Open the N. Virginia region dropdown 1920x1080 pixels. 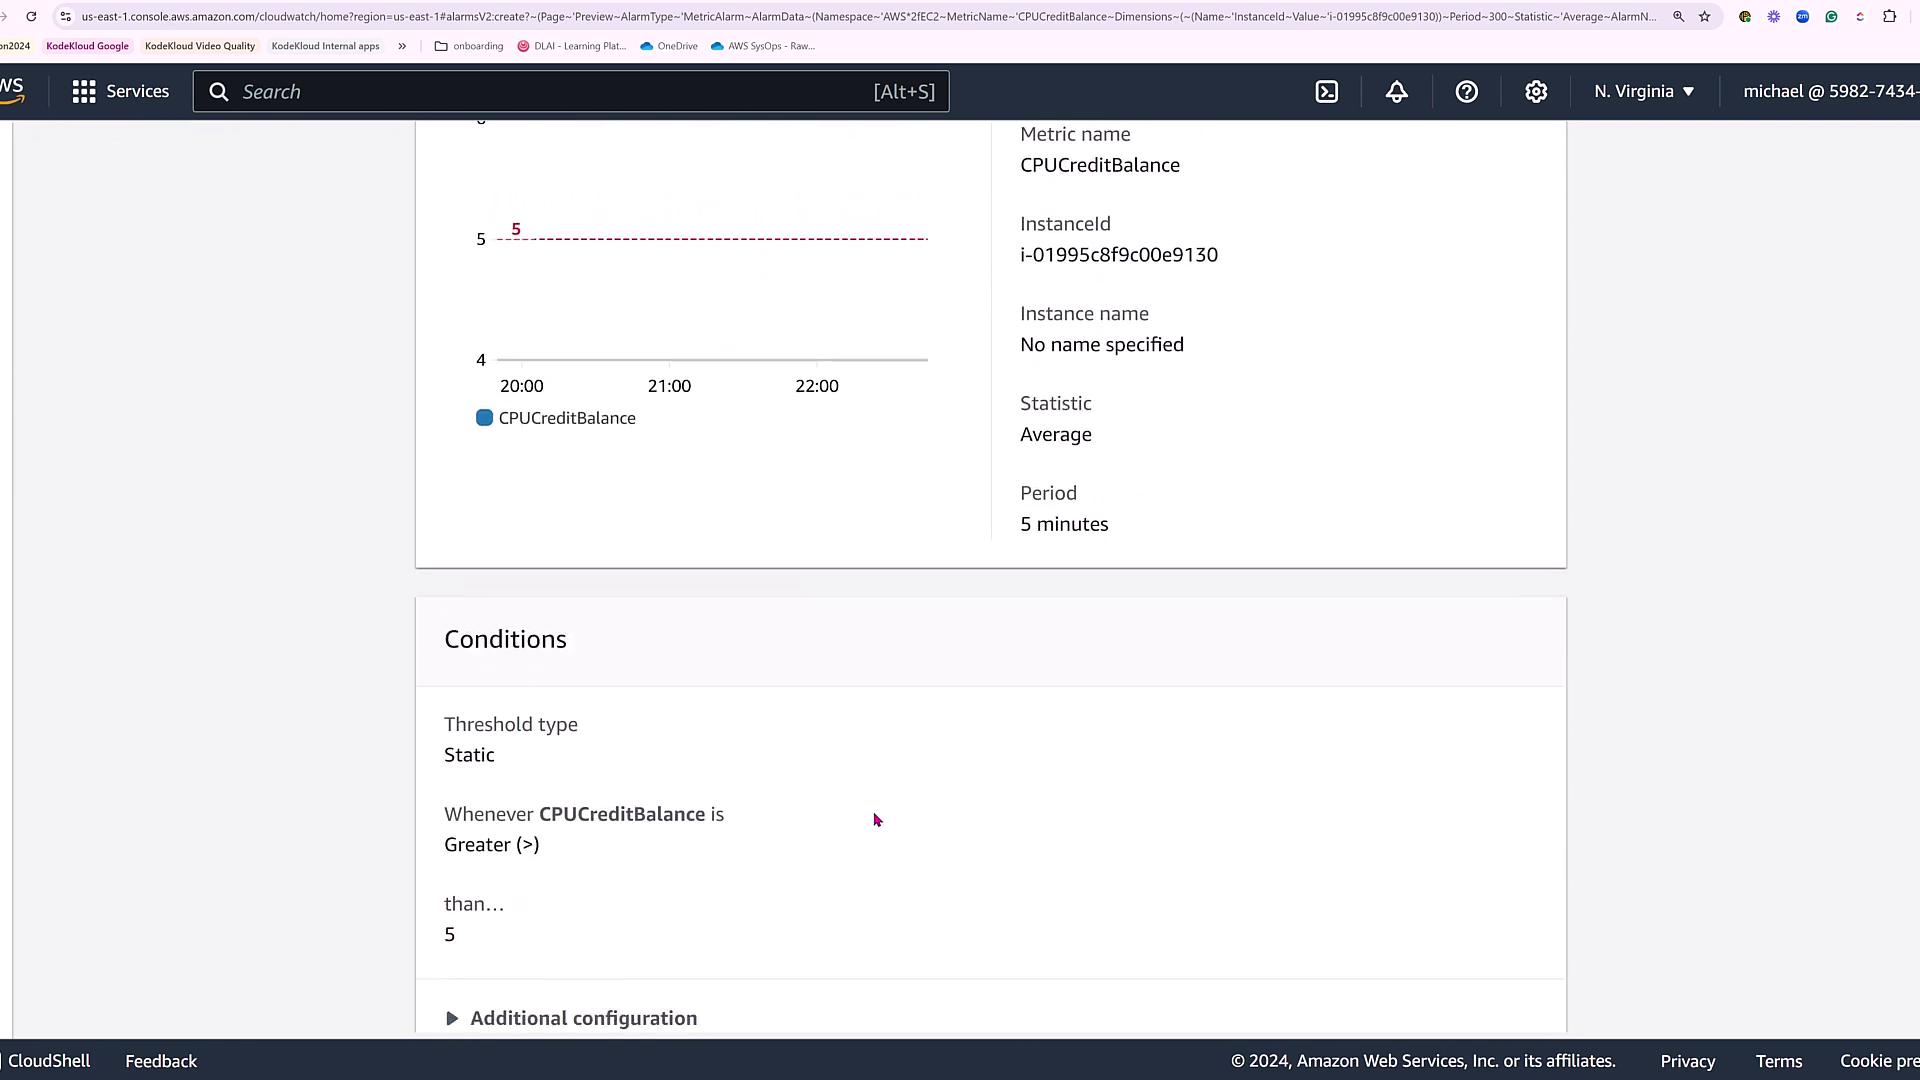[1644, 92]
